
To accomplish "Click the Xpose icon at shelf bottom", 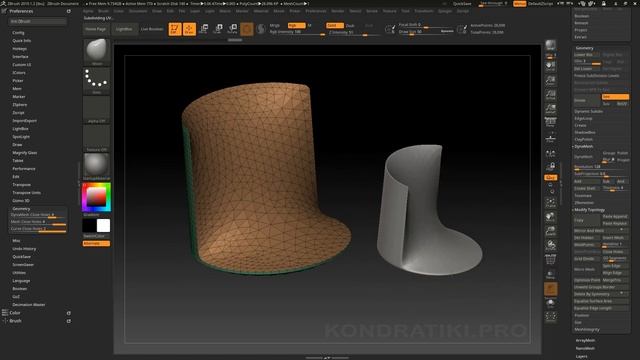I will 551,317.
